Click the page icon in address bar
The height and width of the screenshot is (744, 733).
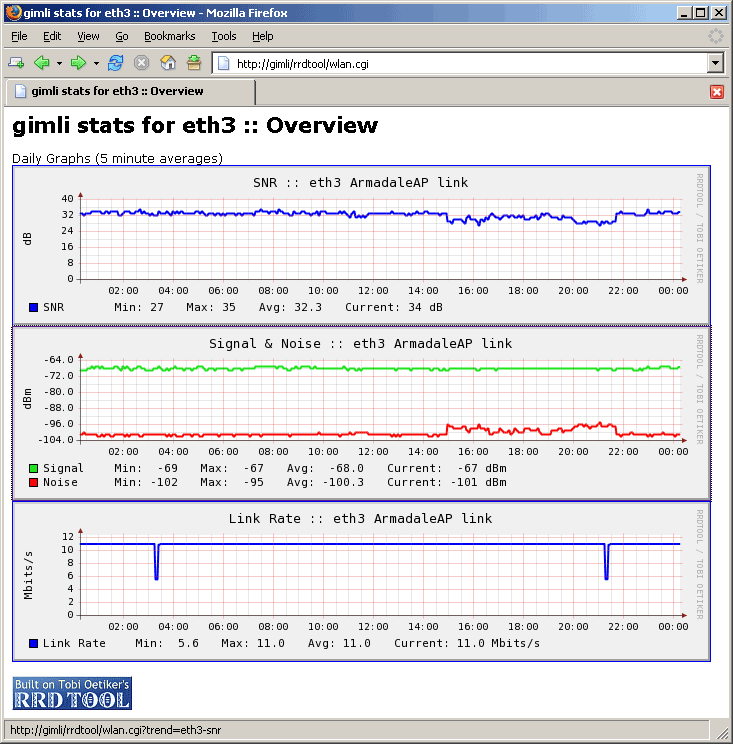[223, 64]
